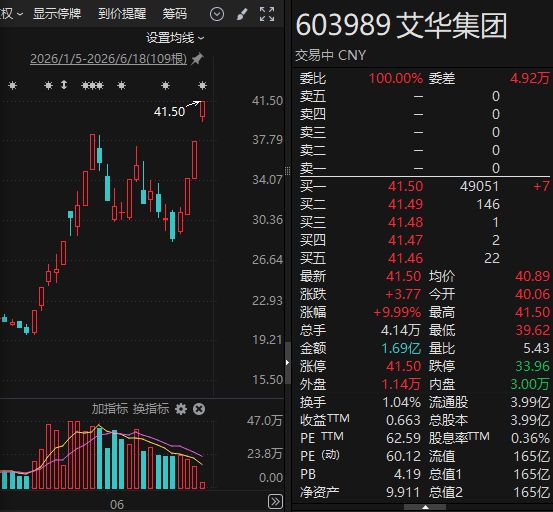
Task: Toggle 筹码 chip distribution view
Action: click(174, 14)
